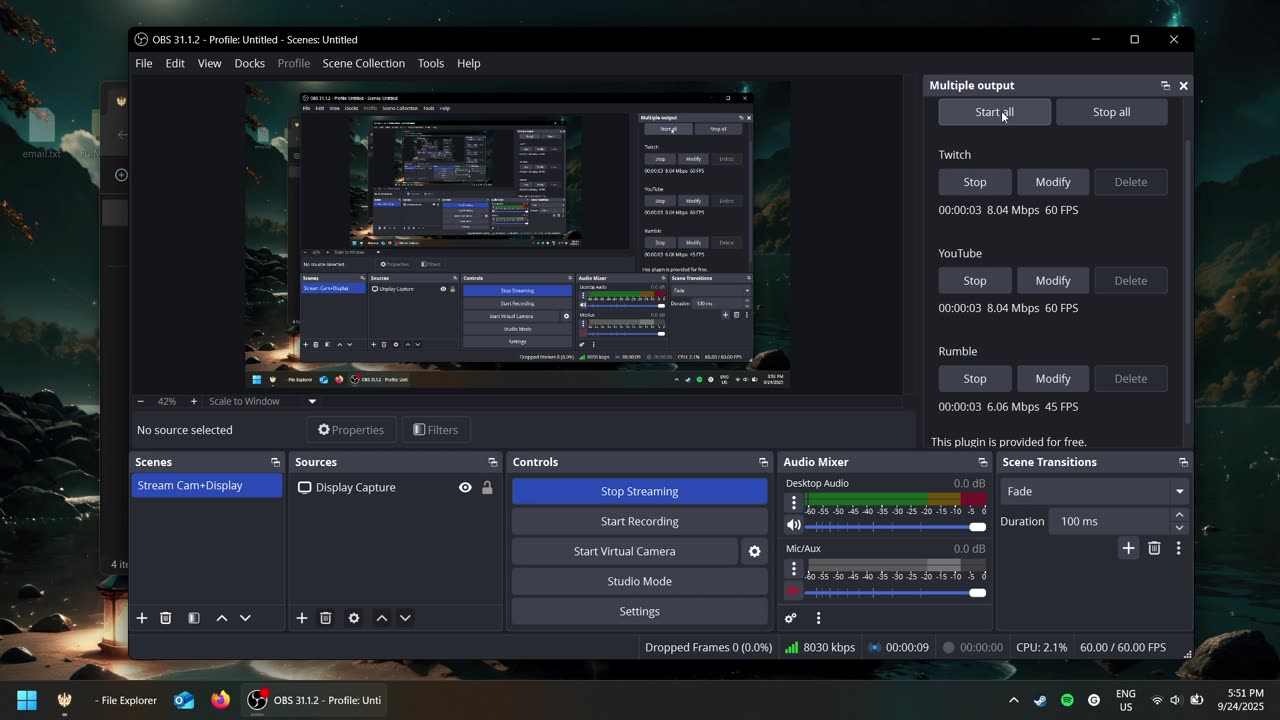Float the Scene Transitions dock

(x=1183, y=462)
